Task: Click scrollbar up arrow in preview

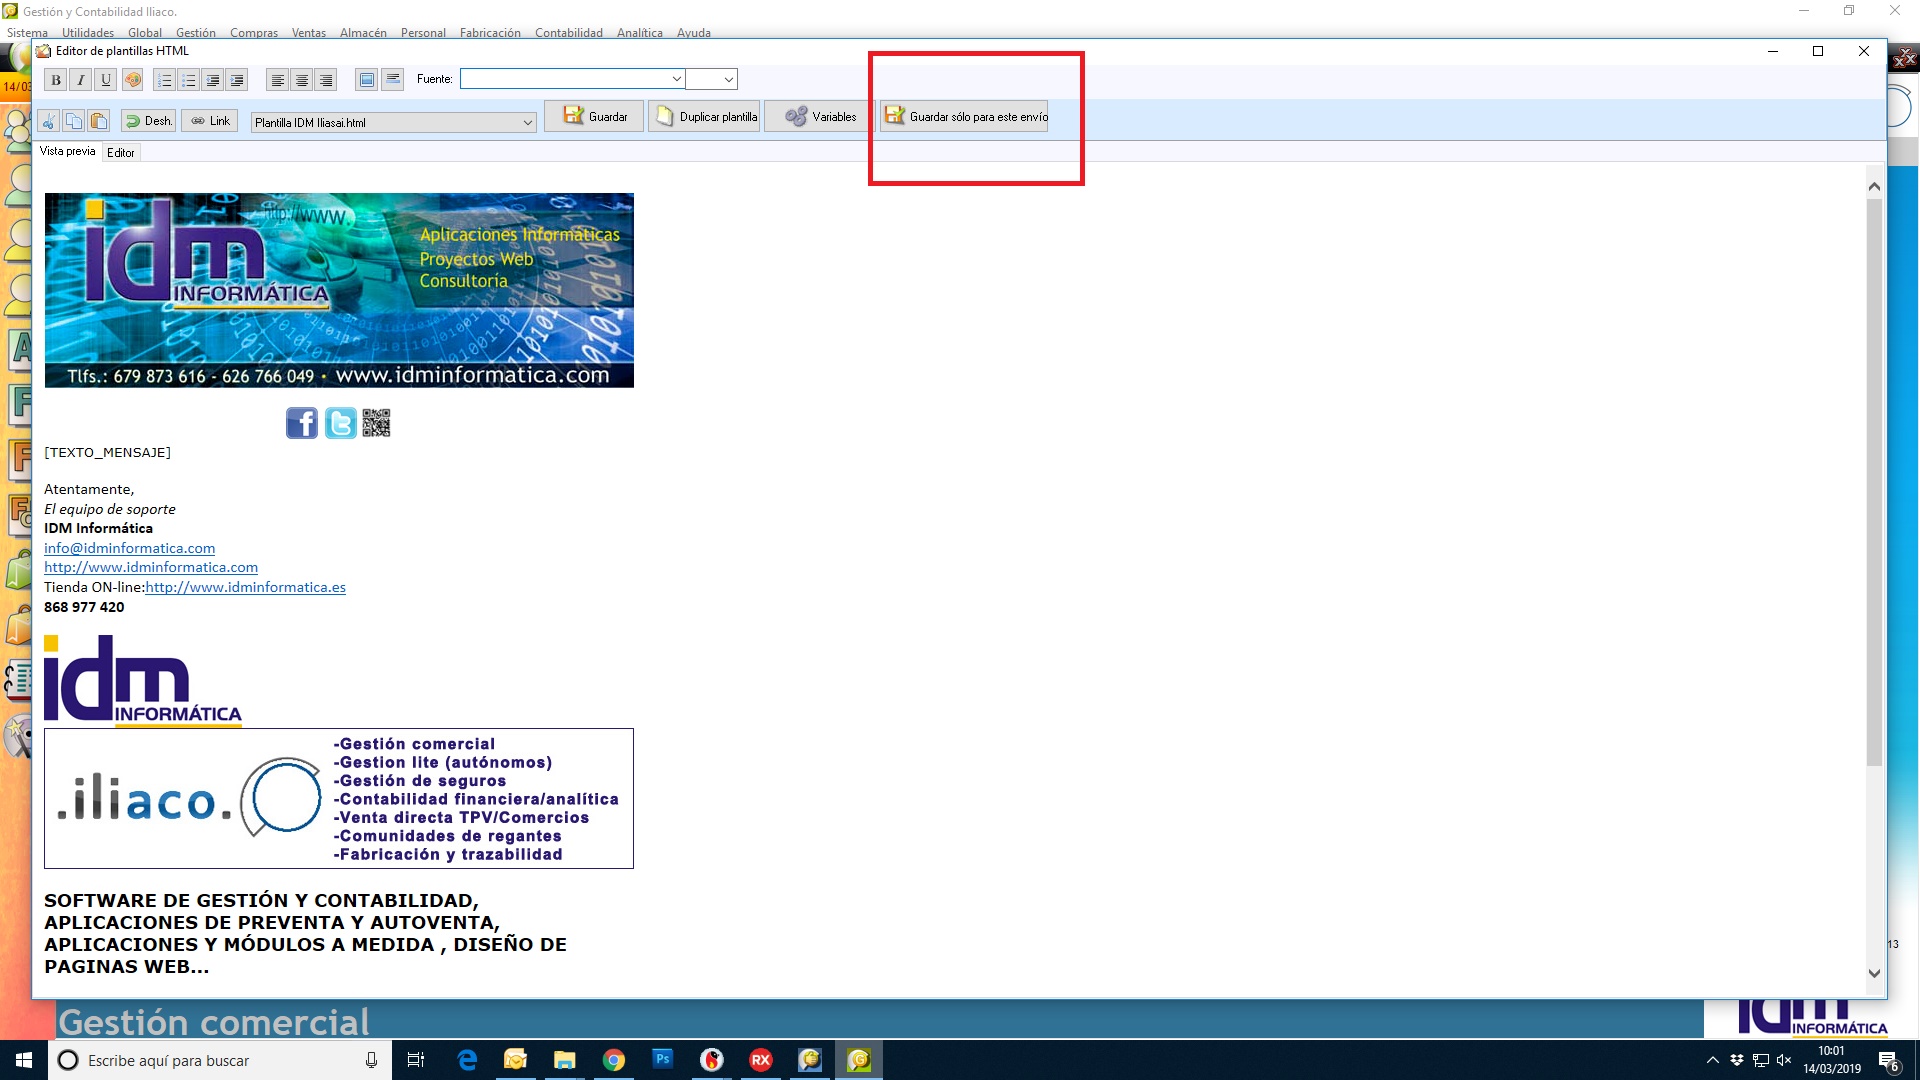Action: pyautogui.click(x=1874, y=186)
